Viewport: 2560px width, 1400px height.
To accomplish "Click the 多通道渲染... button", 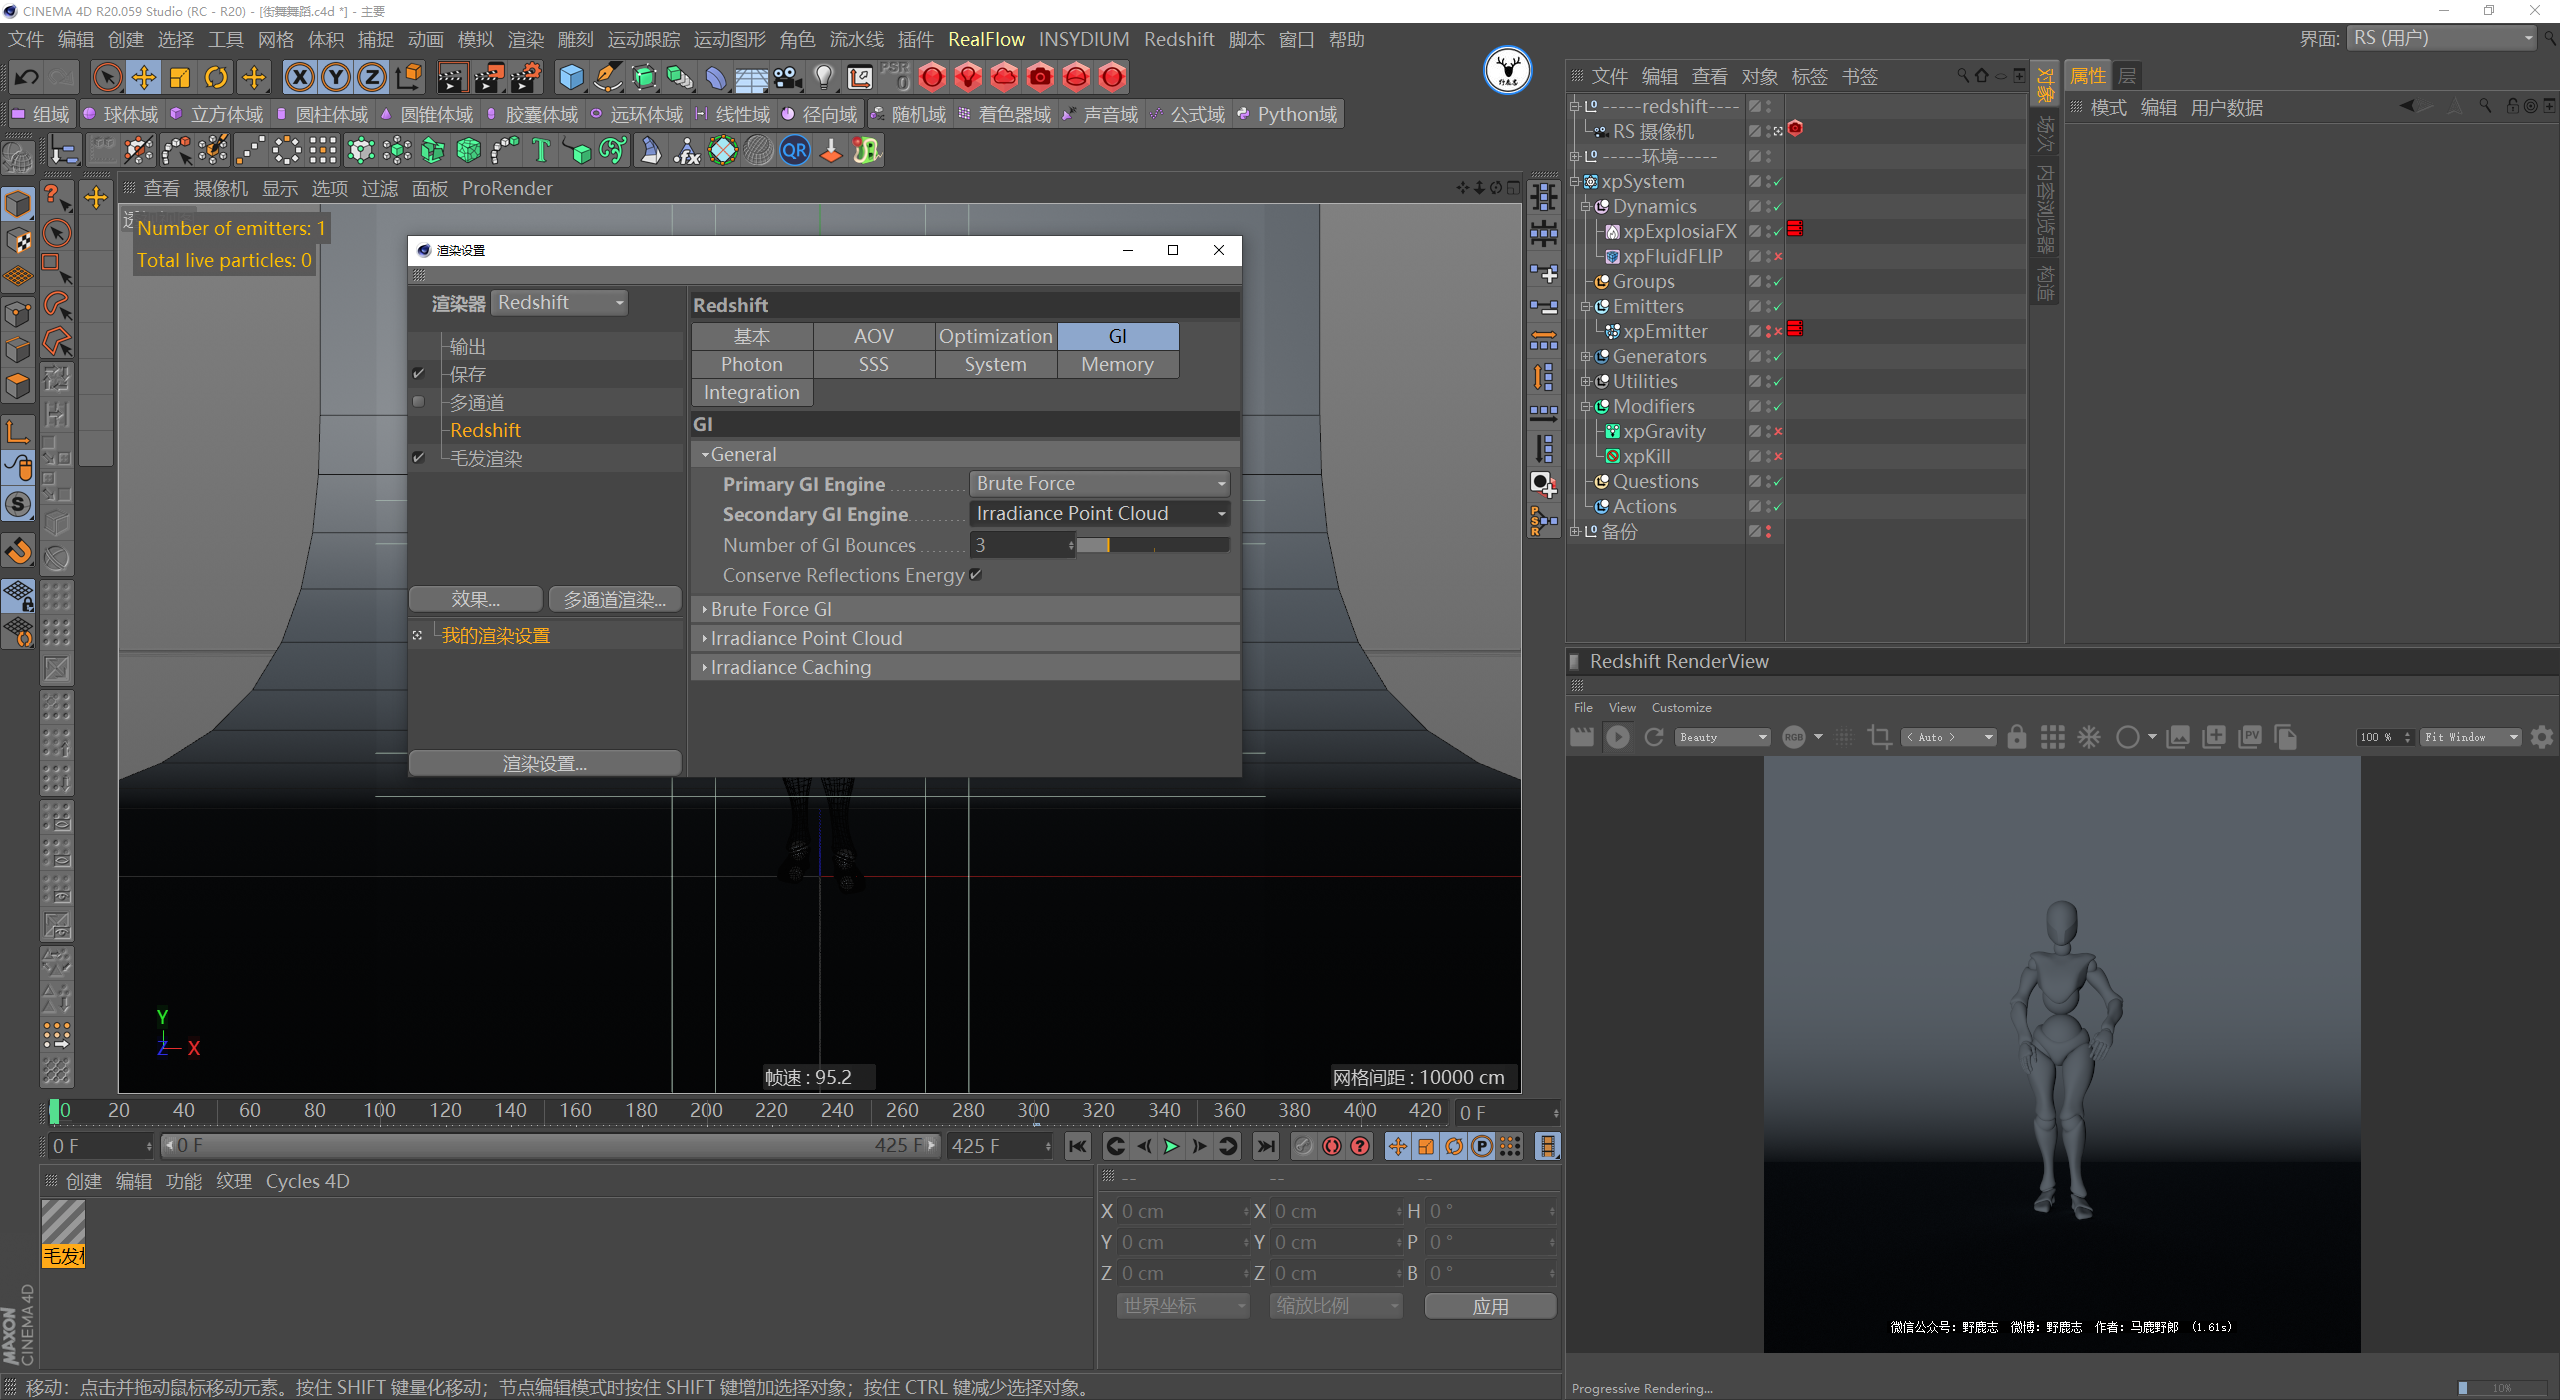I will click(614, 599).
